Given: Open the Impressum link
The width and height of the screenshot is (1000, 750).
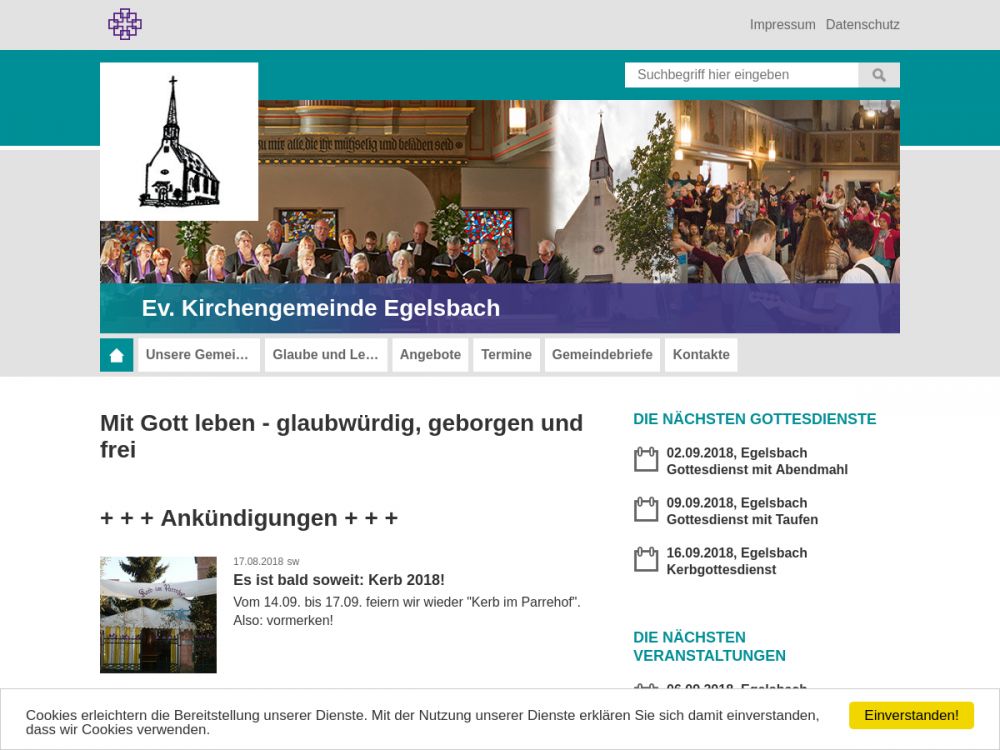Looking at the screenshot, I should point(782,25).
